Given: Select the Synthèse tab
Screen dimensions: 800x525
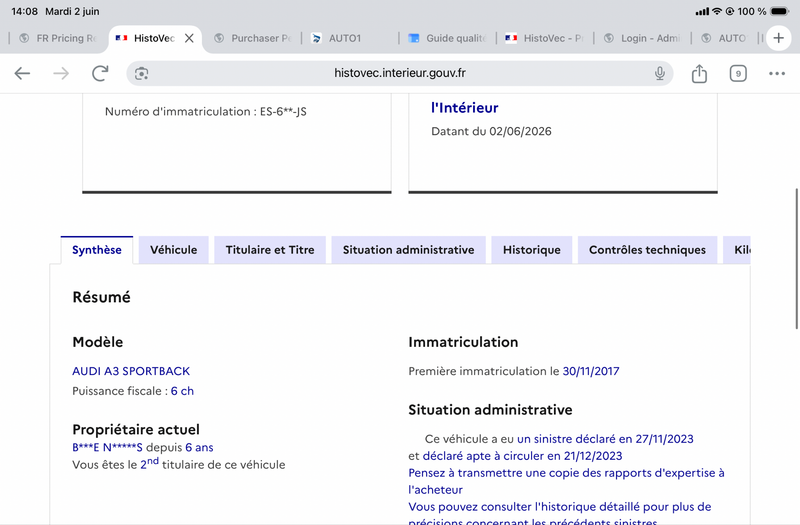Looking at the screenshot, I should (x=97, y=250).
